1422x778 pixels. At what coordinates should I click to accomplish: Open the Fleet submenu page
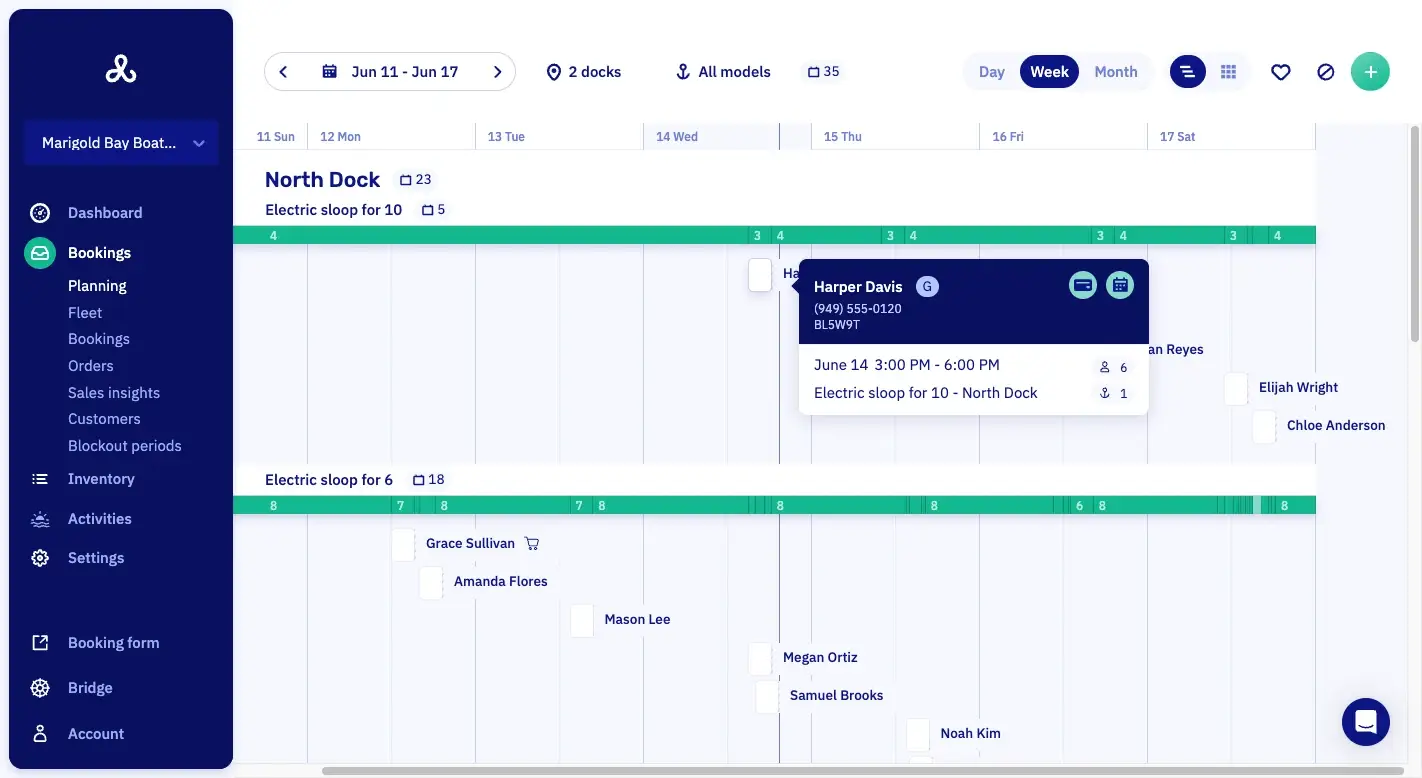[85, 313]
